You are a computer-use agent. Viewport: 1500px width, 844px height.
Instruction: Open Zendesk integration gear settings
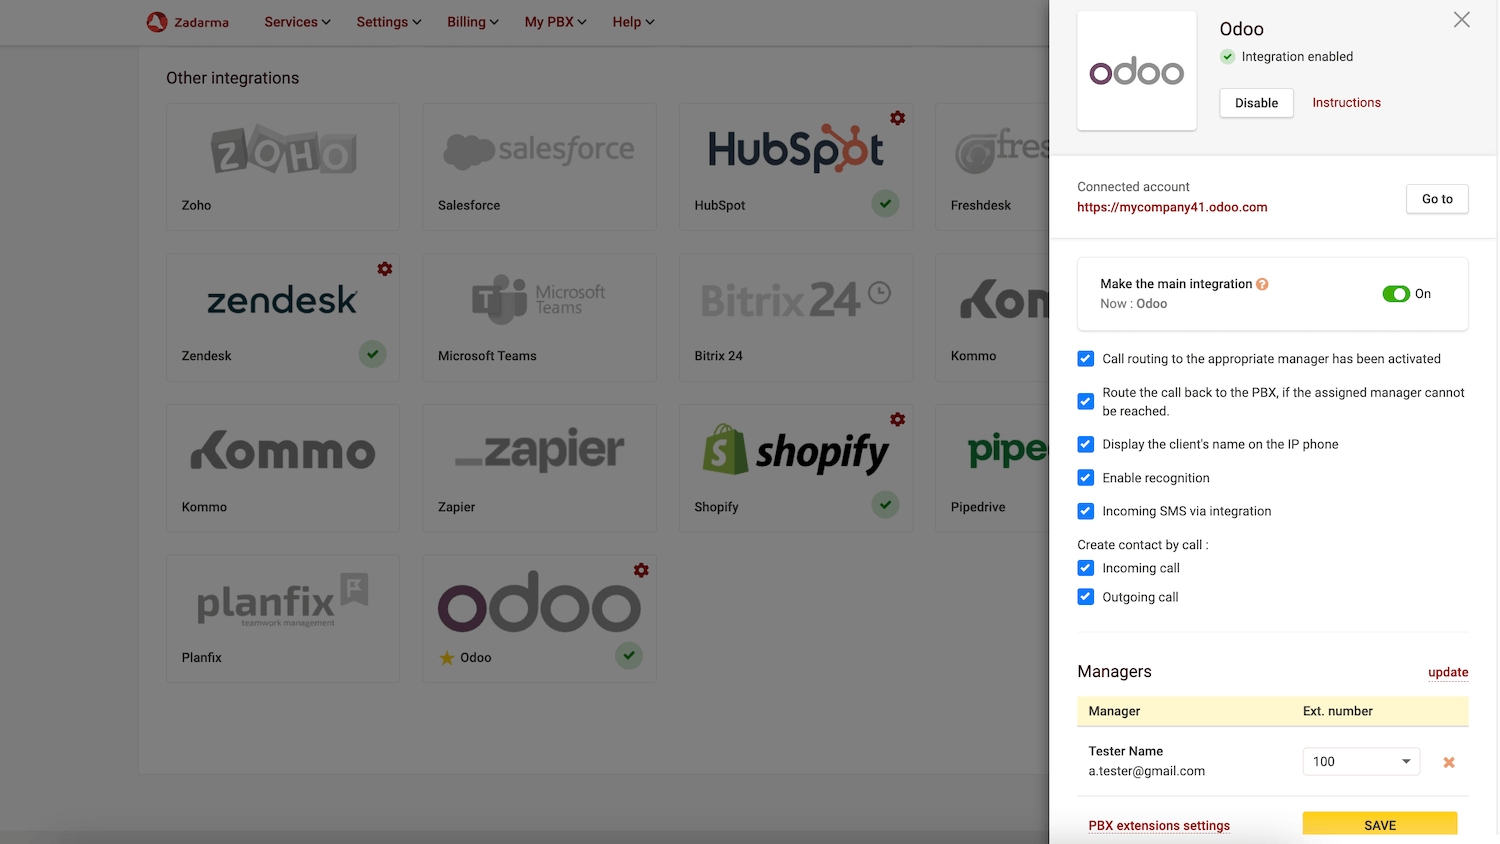(x=384, y=269)
